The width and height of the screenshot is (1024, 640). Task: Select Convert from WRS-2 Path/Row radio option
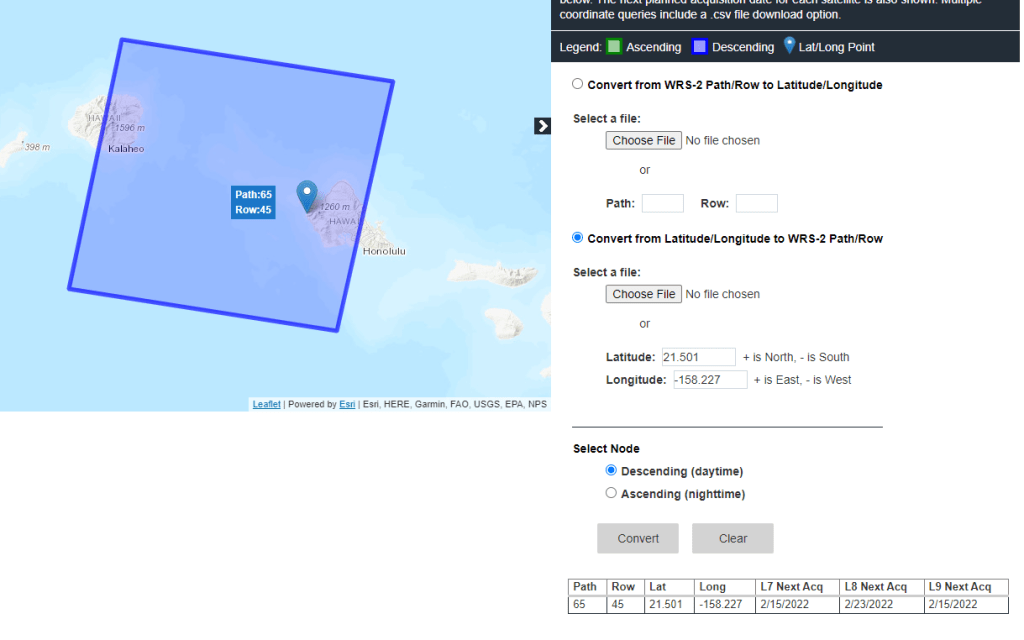578,85
